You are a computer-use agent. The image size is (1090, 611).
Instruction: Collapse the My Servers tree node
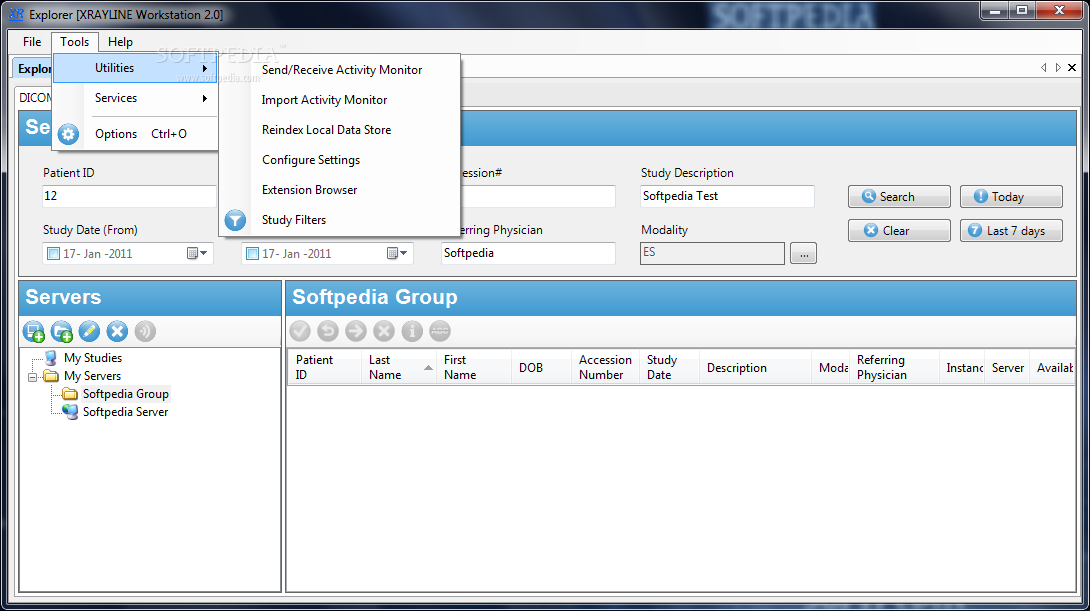click(32, 377)
